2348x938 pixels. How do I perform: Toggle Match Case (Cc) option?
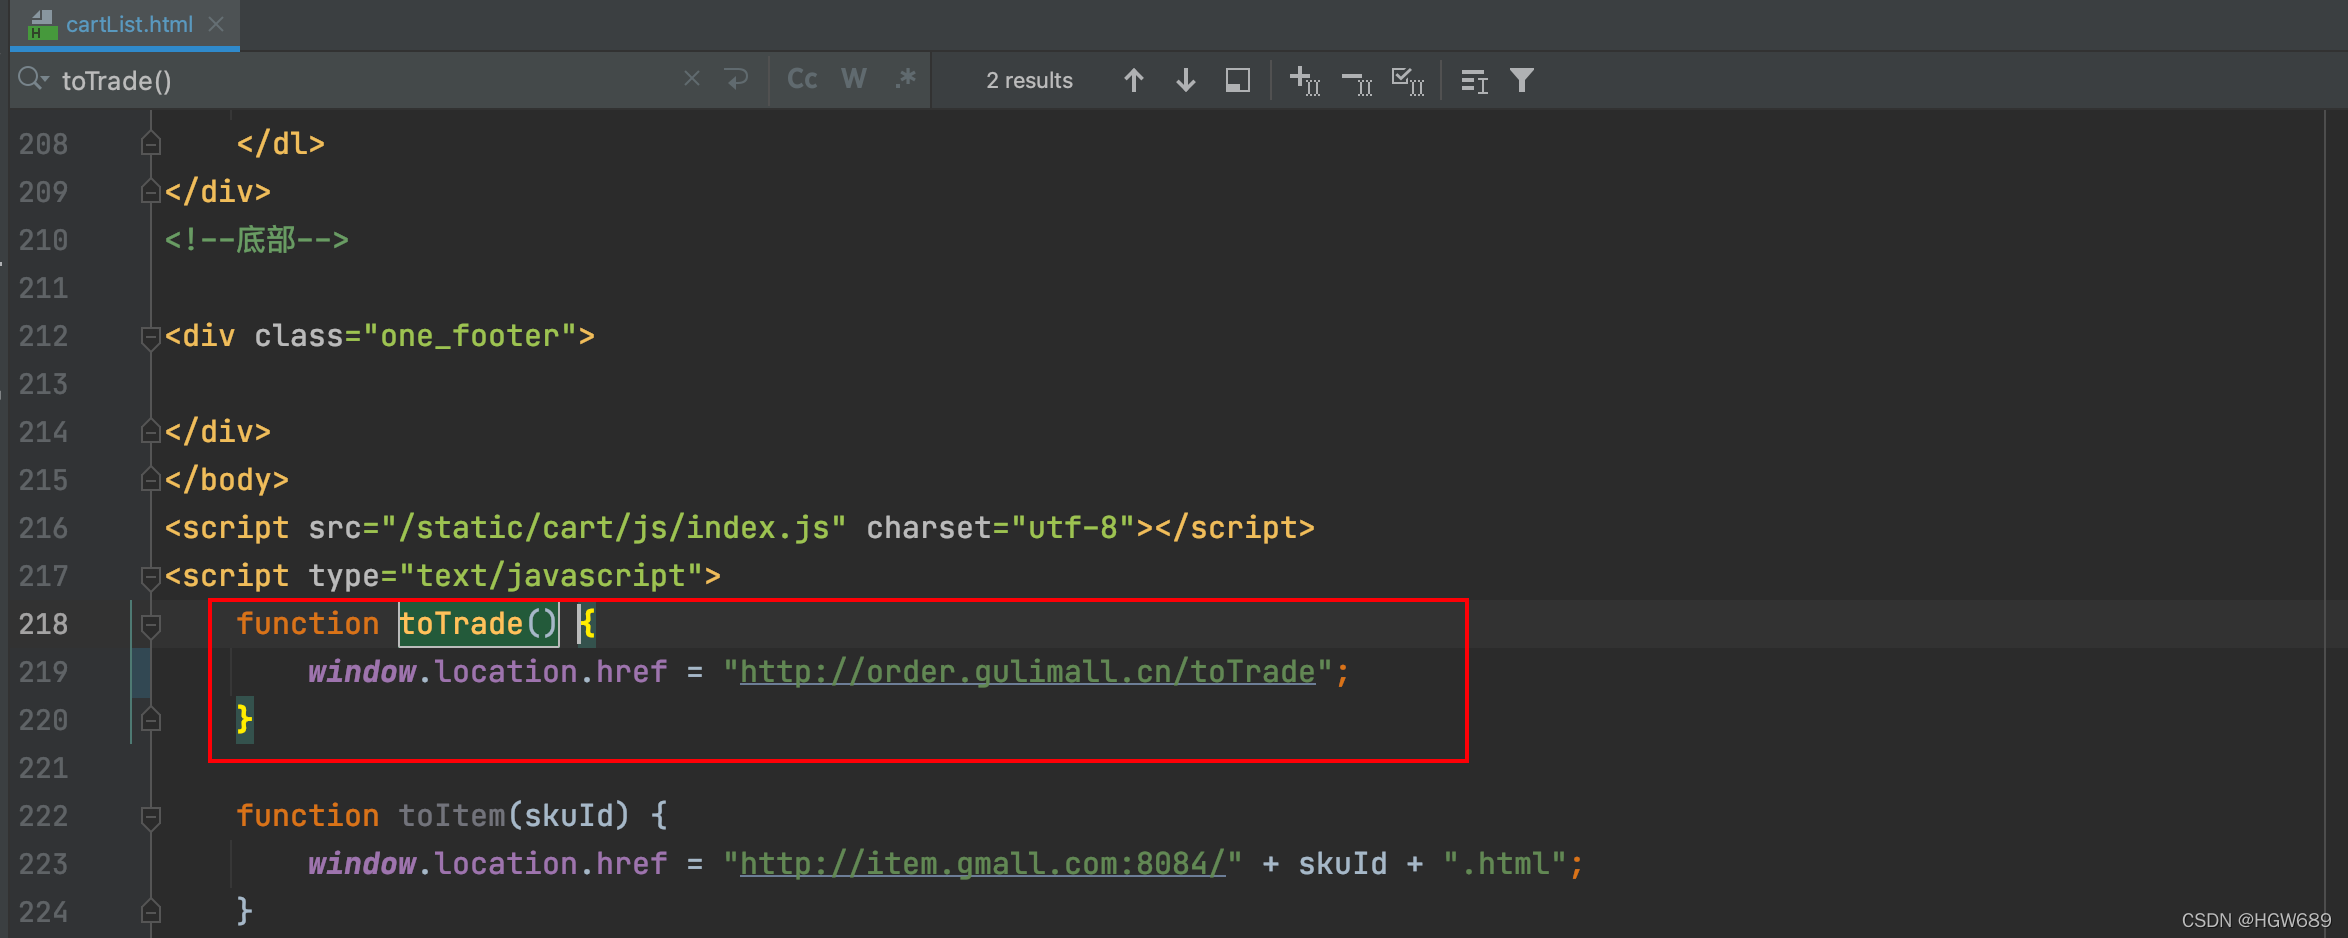pyautogui.click(x=802, y=79)
